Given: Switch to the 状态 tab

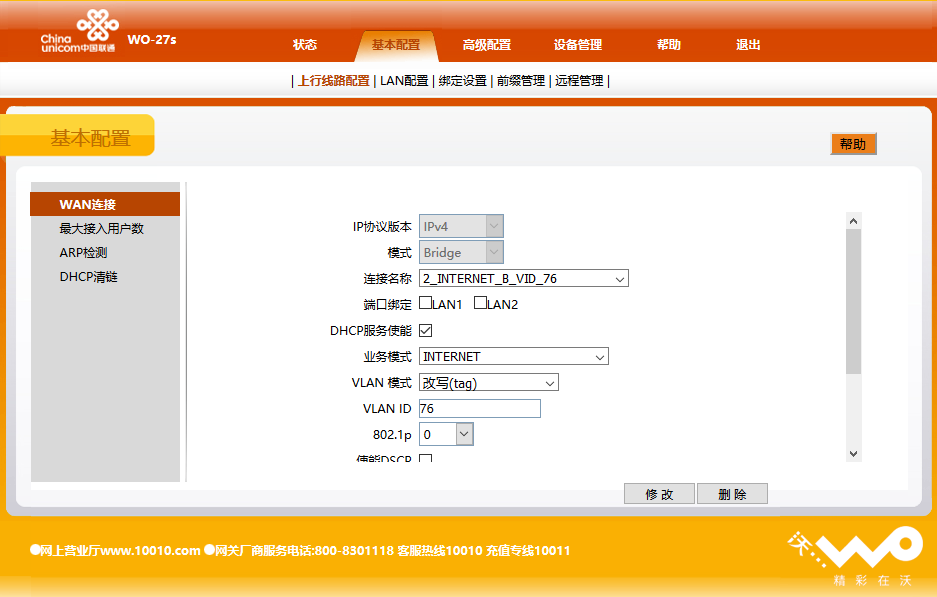Looking at the screenshot, I should pyautogui.click(x=305, y=45).
